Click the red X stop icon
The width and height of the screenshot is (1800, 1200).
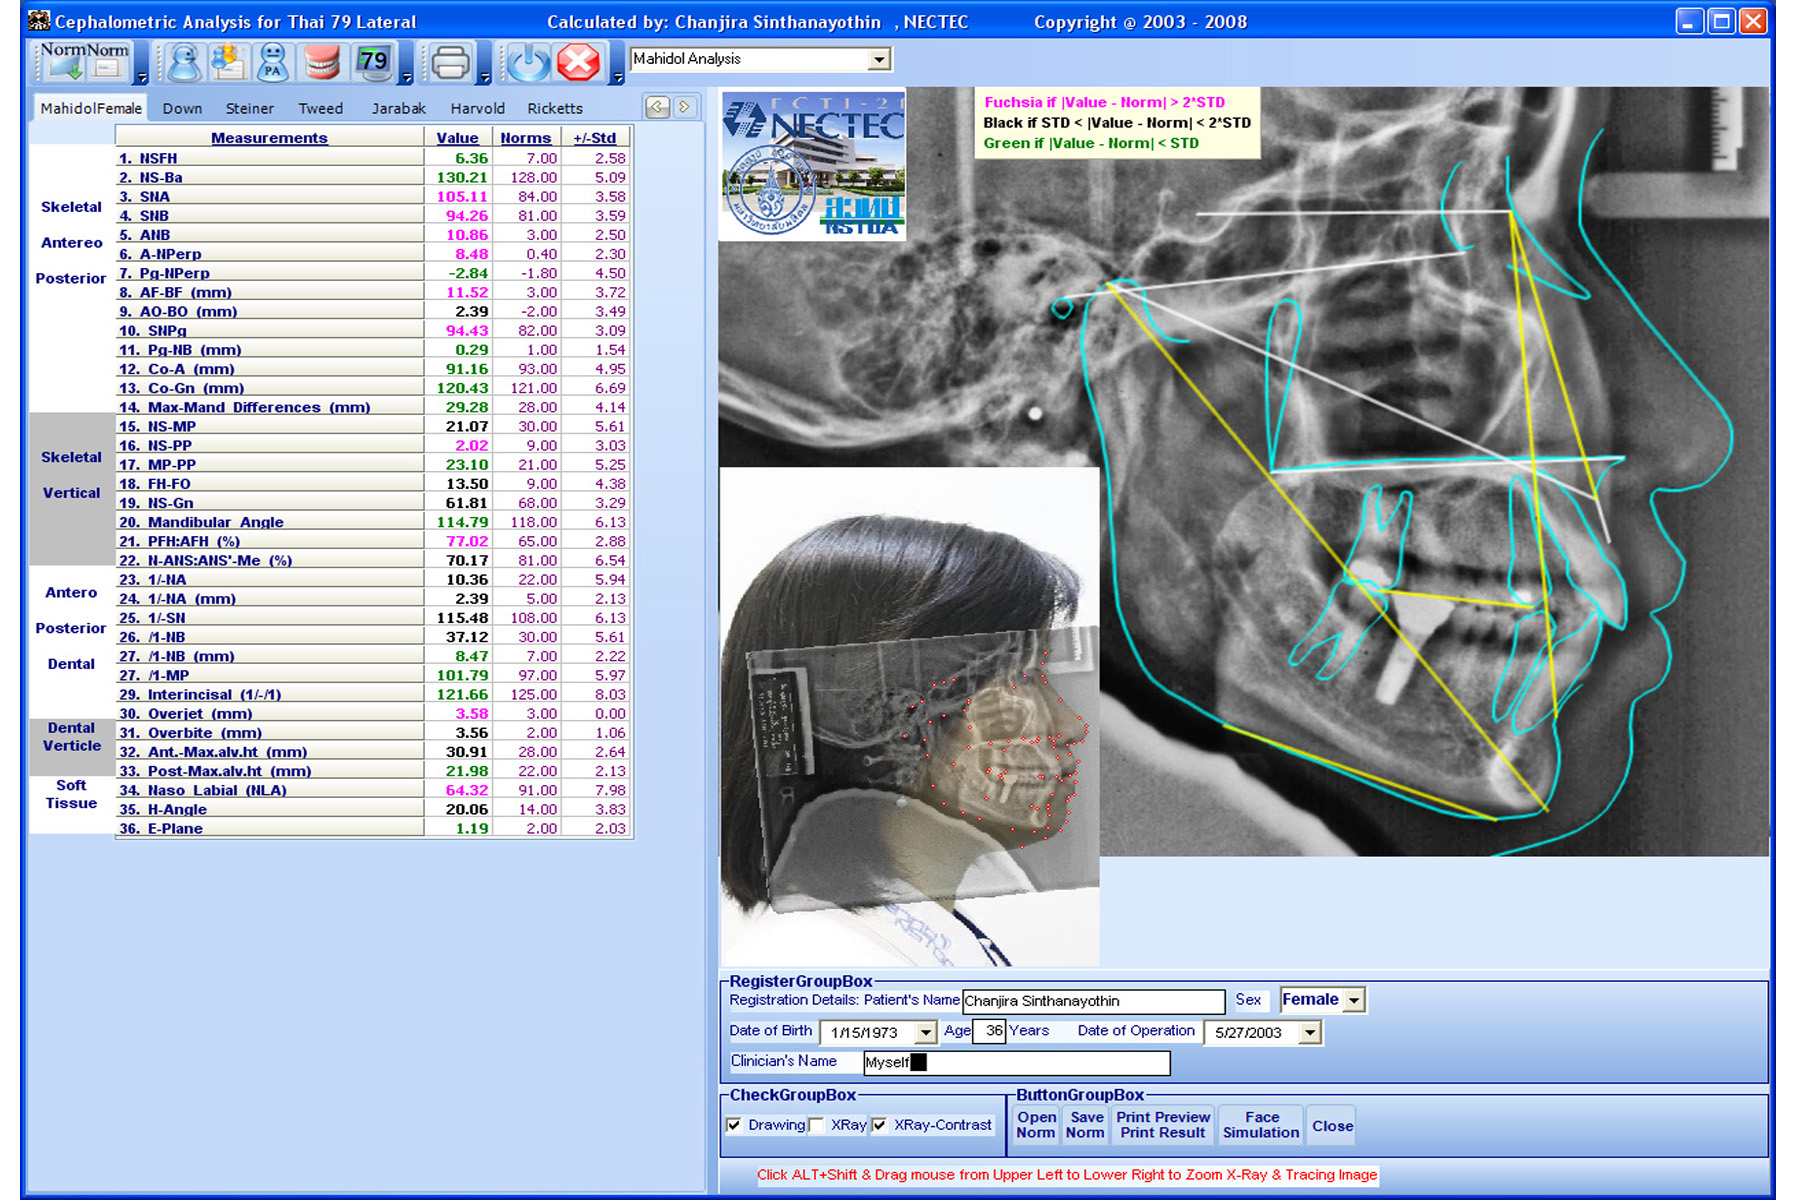point(578,63)
